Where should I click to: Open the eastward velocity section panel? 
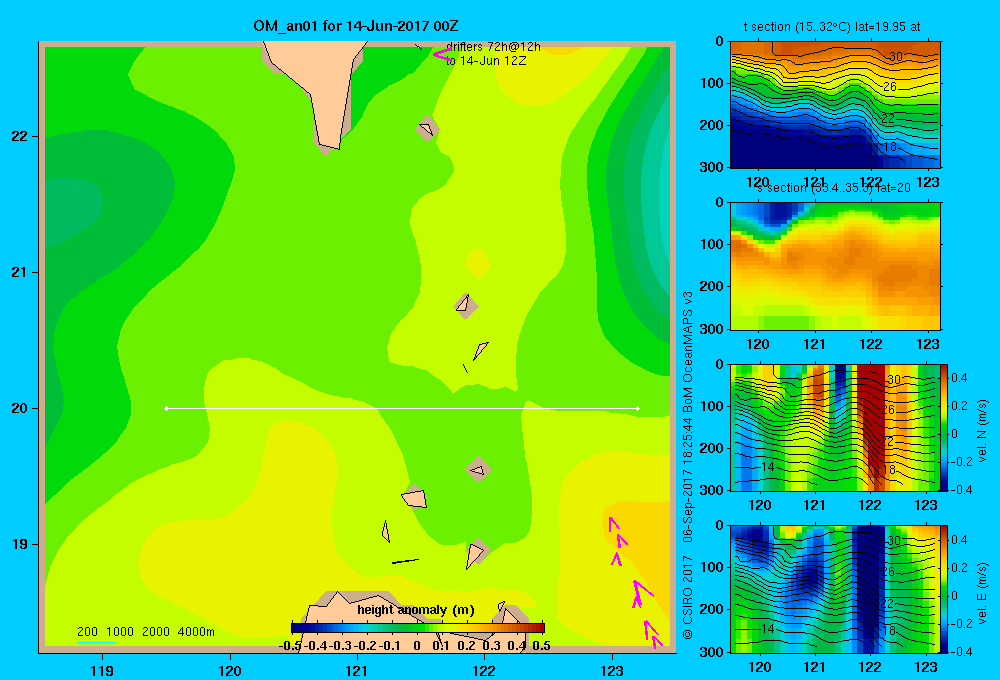coord(835,588)
